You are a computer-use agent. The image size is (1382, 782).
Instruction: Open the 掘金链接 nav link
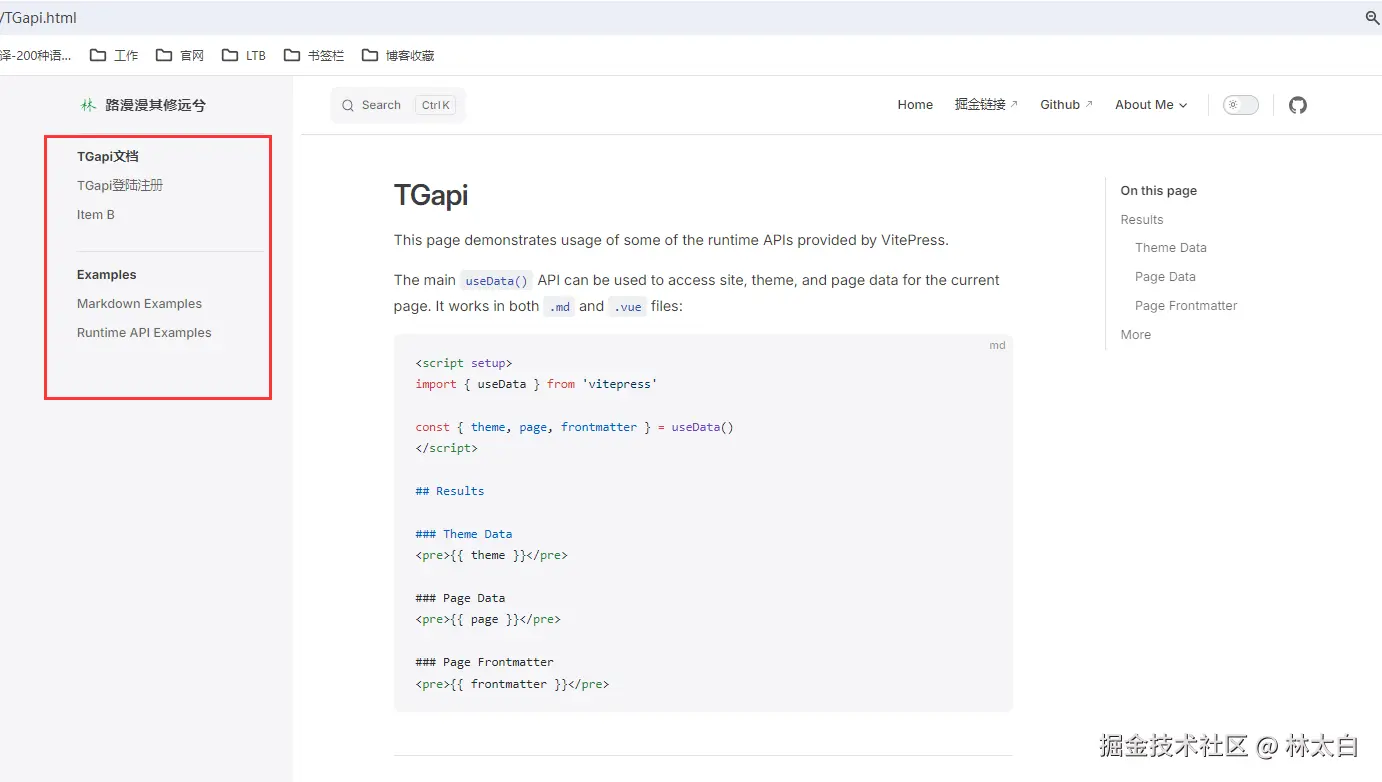[x=986, y=105]
